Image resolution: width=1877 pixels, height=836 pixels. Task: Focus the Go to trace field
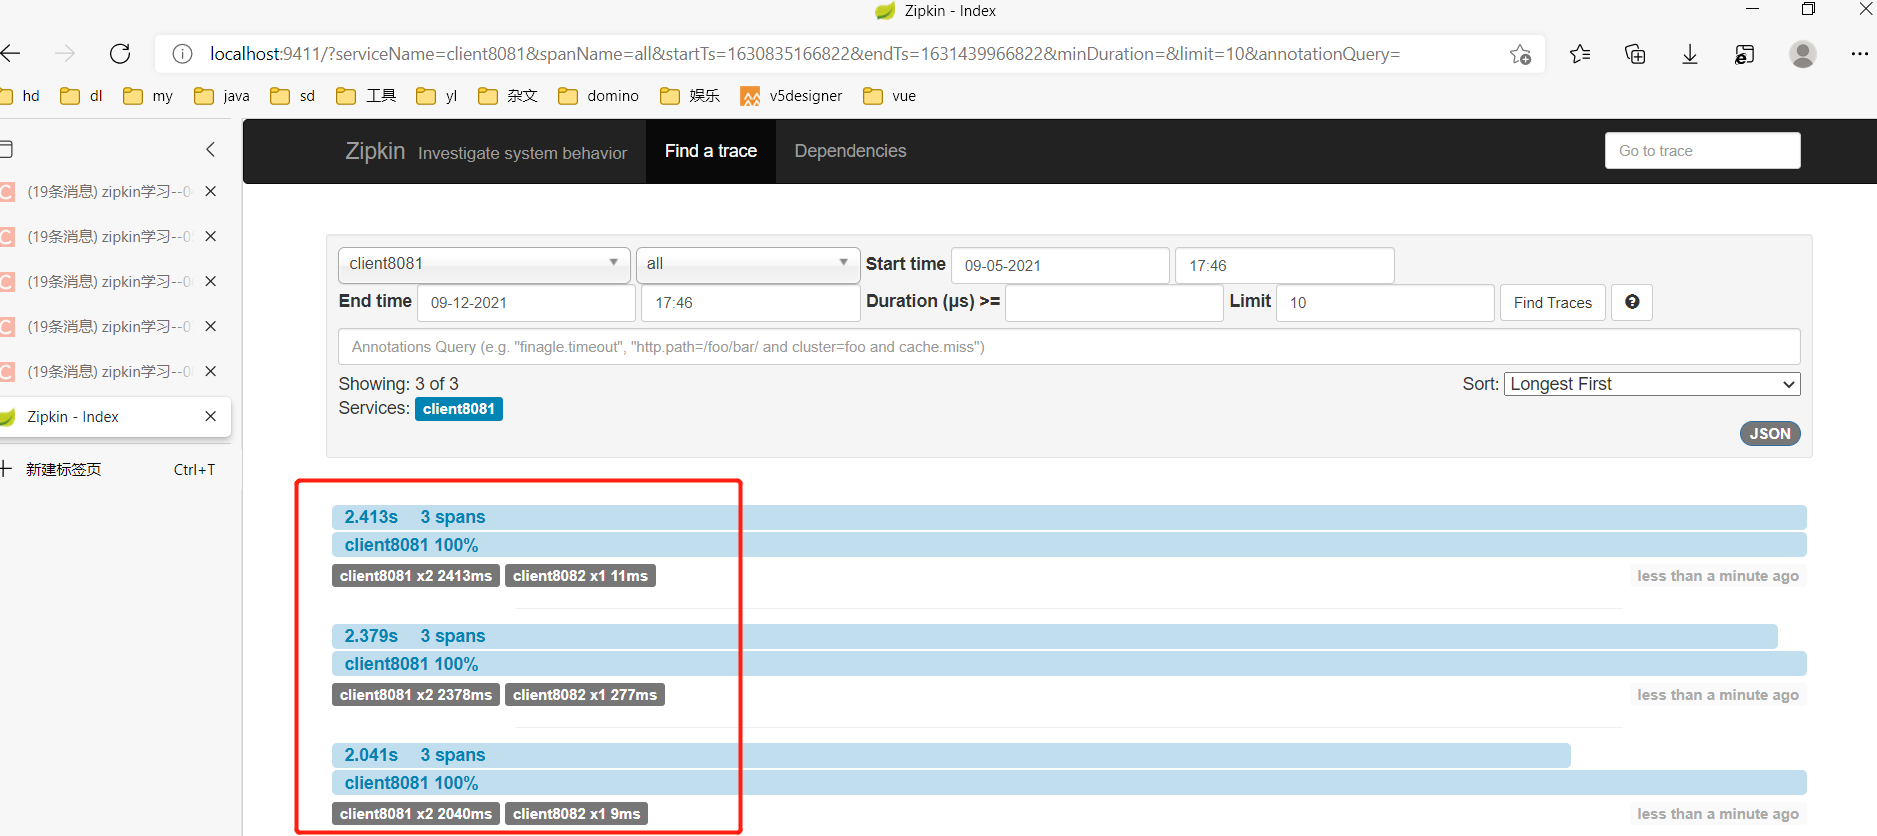click(x=1703, y=151)
